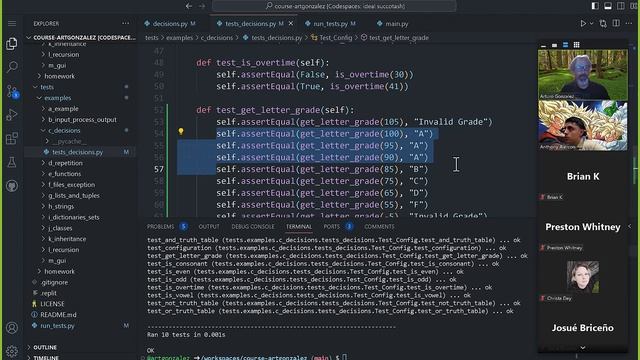Click Test_Config in the breadcrumb
Screen dimensions: 640x360
336,38
